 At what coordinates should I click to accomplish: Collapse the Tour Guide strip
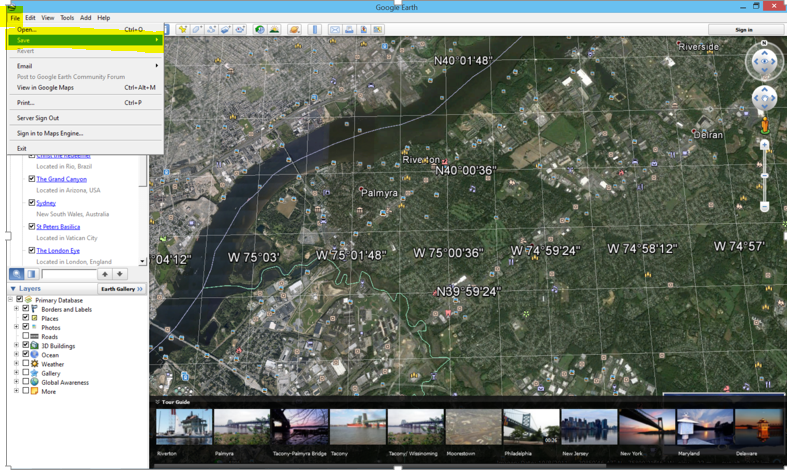click(x=158, y=402)
